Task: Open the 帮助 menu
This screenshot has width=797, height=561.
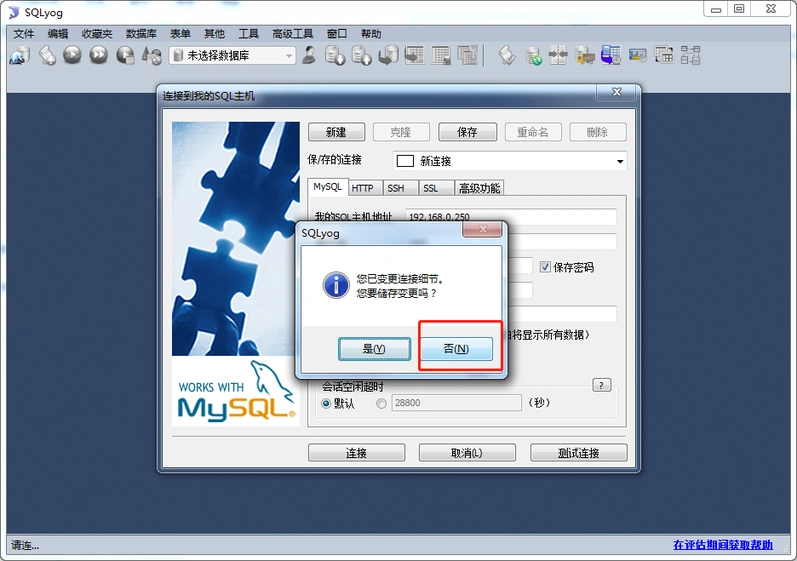Action: 371,34
